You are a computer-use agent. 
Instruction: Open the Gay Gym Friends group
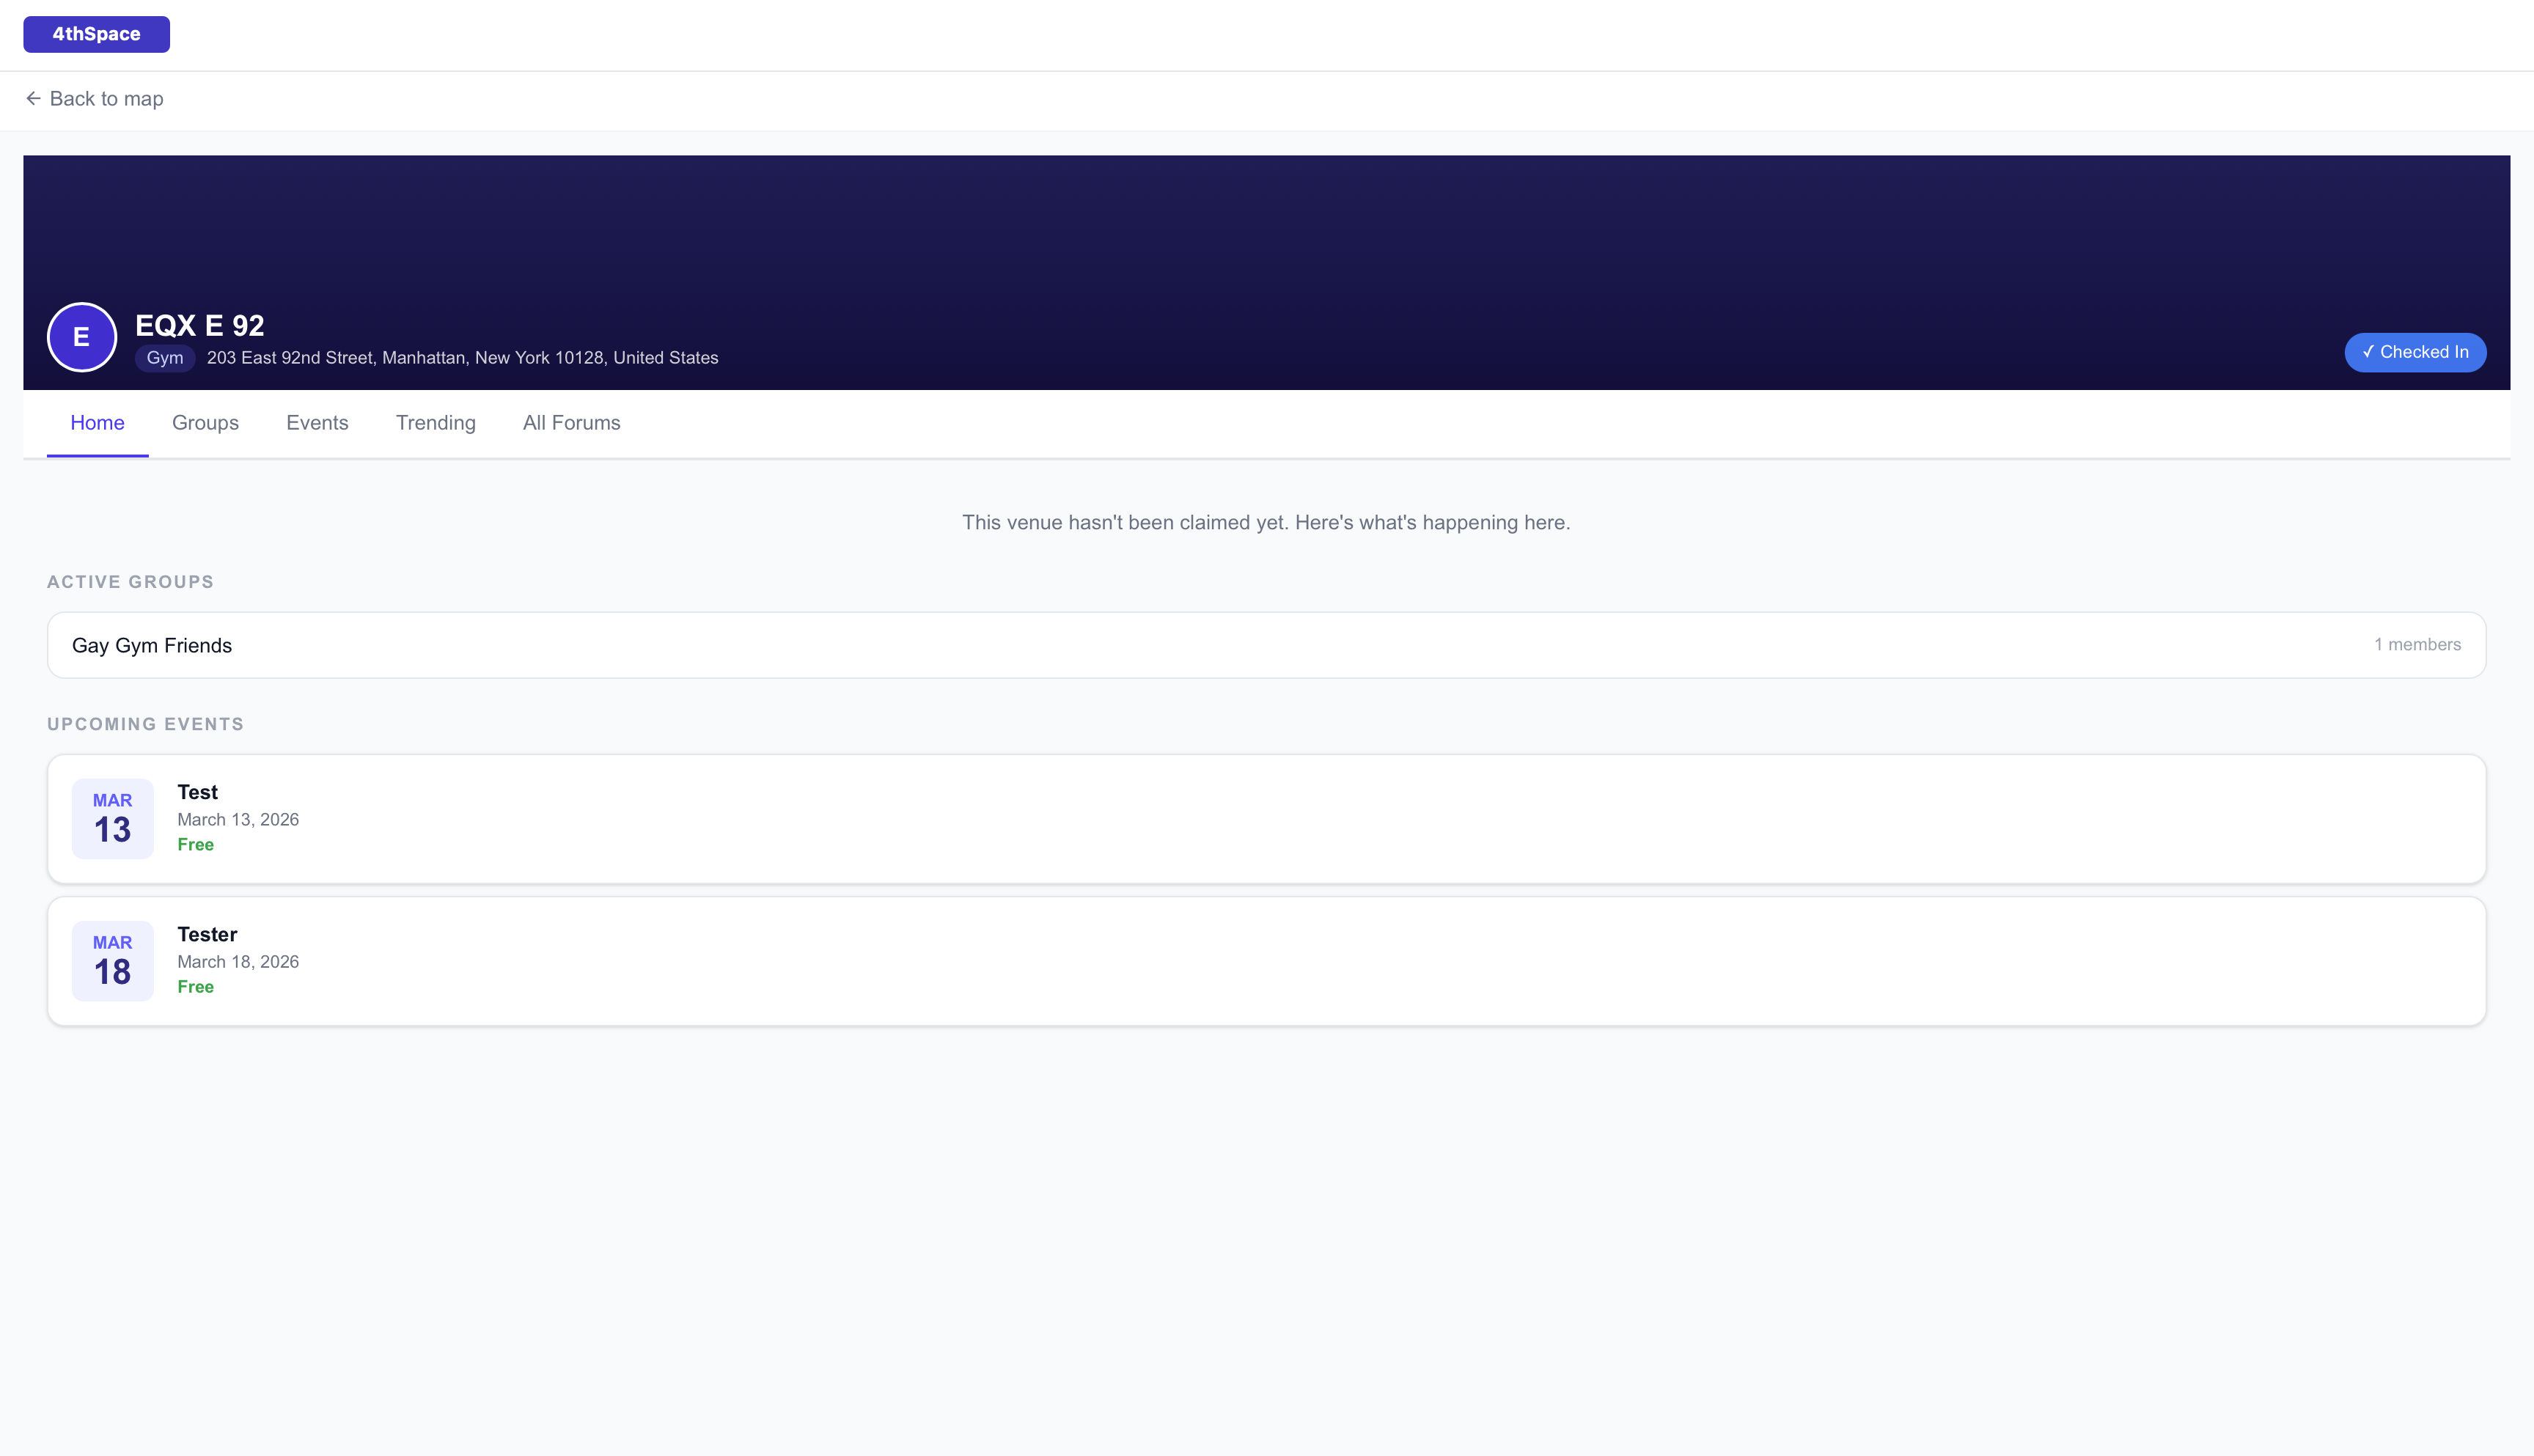tap(152, 646)
